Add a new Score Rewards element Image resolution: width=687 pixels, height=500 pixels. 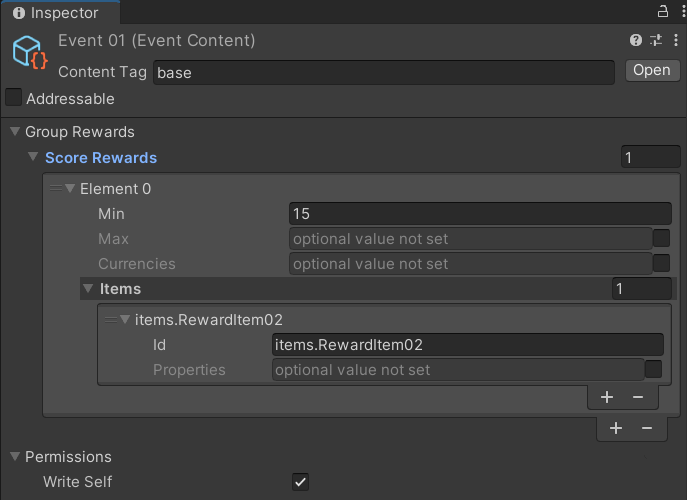[x=616, y=428]
